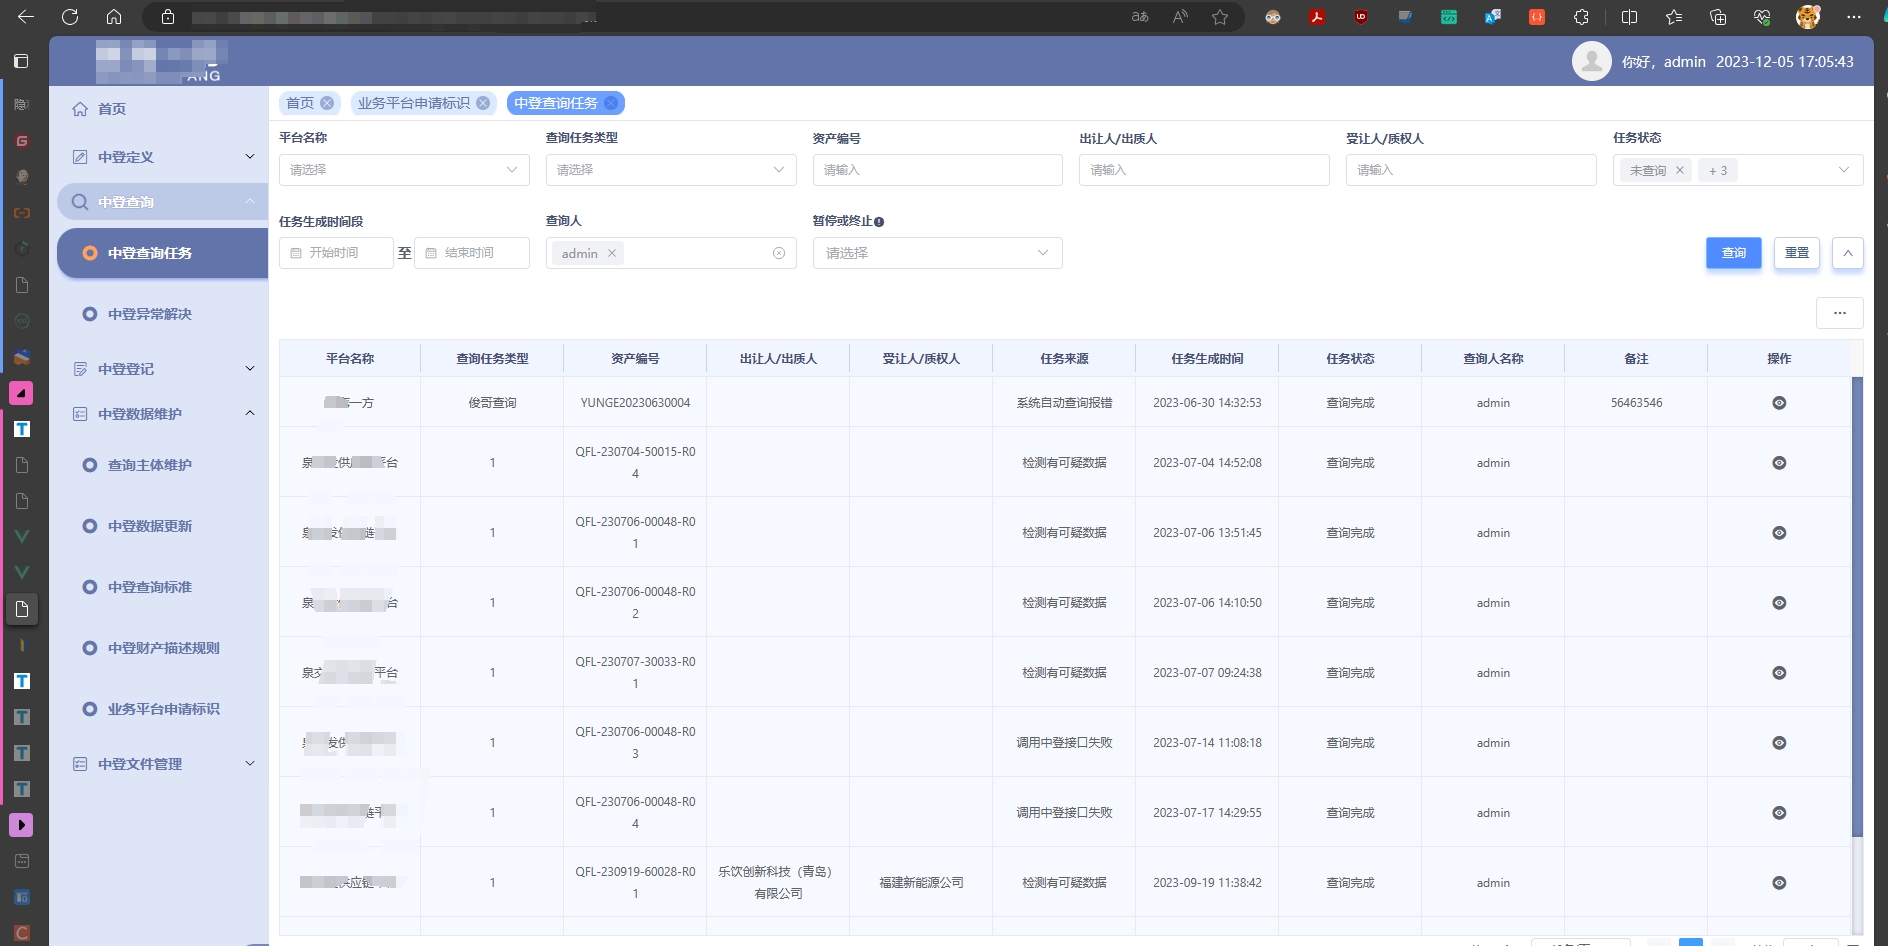
Task: Close the 首页 page tab
Action: 327,103
